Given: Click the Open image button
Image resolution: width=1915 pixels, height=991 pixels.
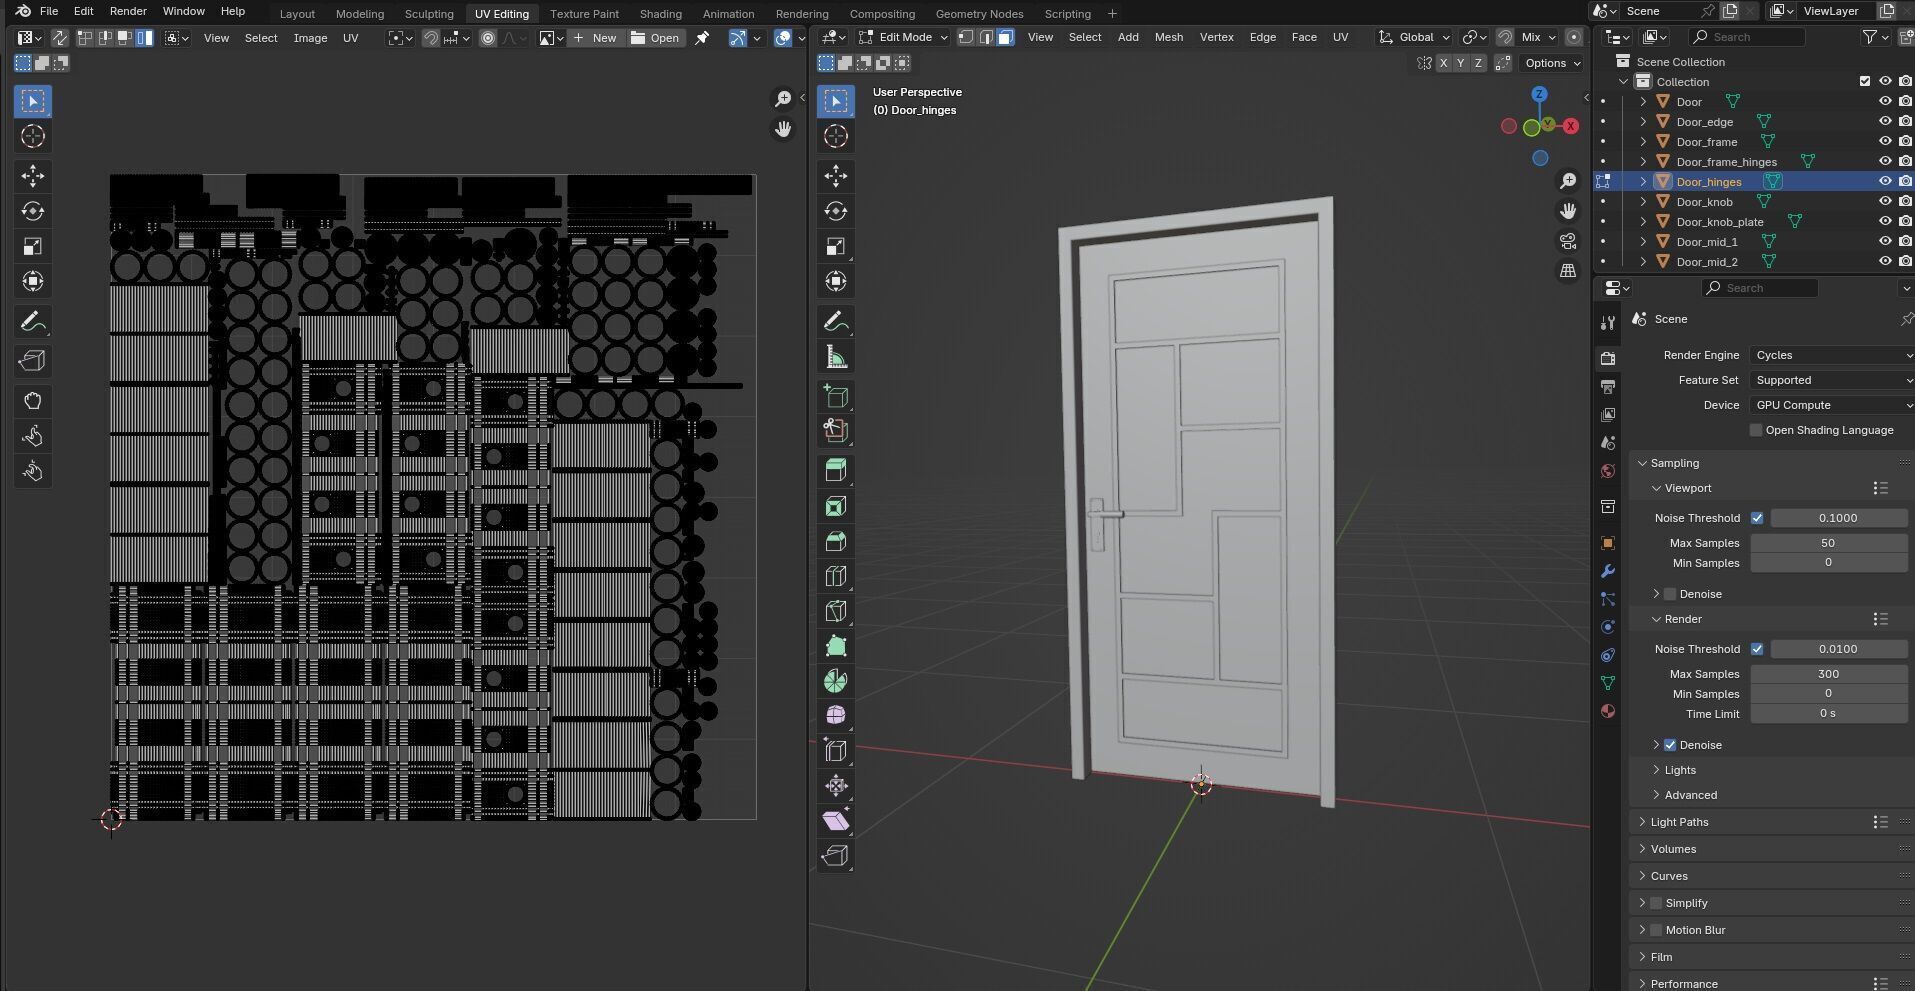Looking at the screenshot, I should (x=655, y=38).
